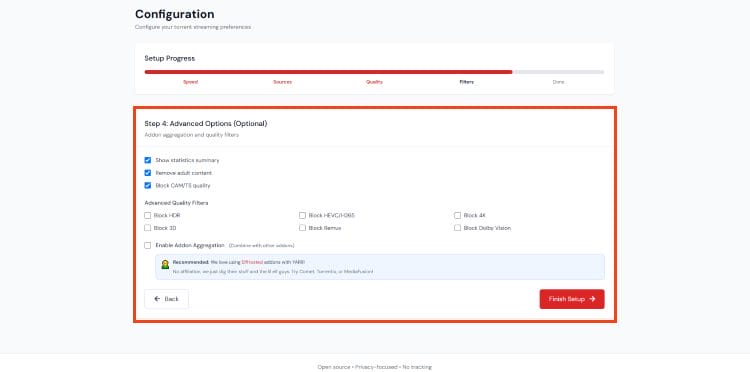Image resolution: width=750 pixels, height=372 pixels.
Task: Tick the Block 4K checkbox
Action: click(x=457, y=215)
